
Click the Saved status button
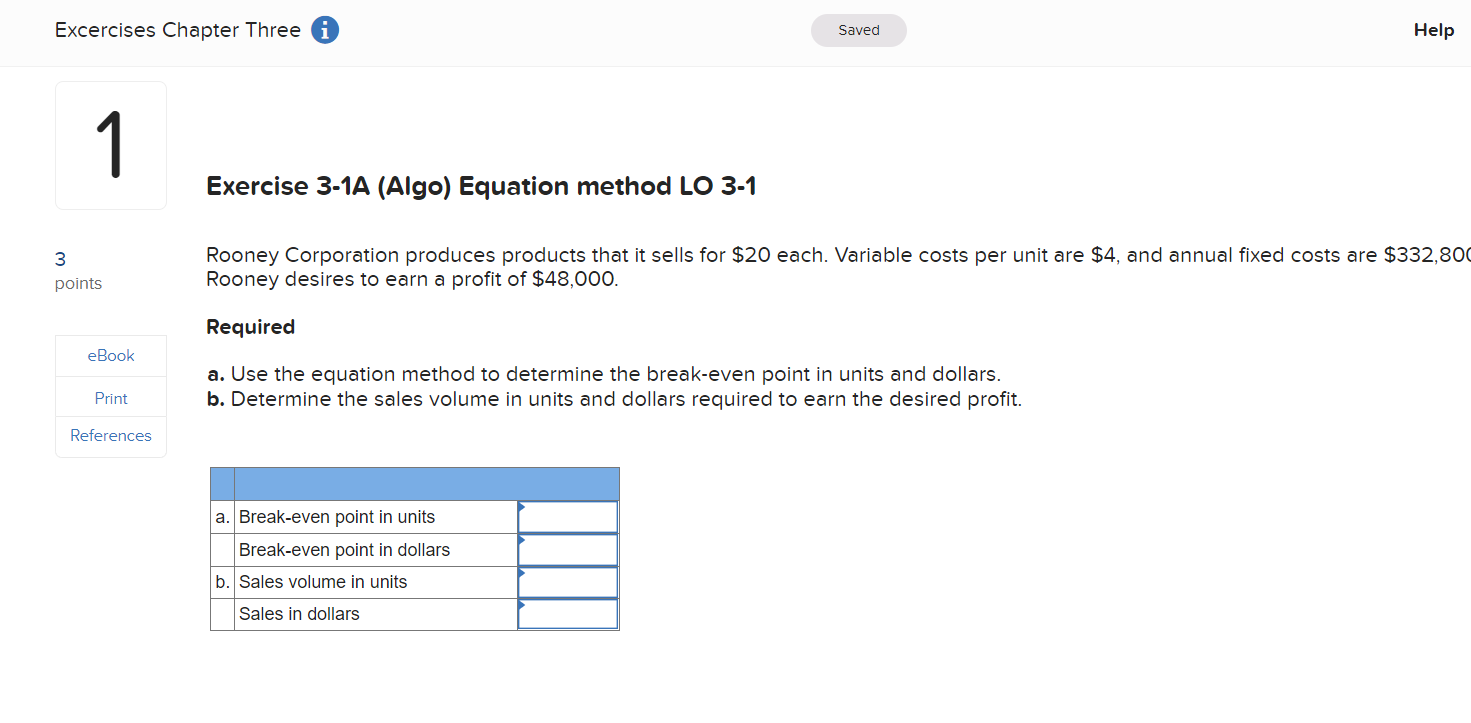click(858, 30)
